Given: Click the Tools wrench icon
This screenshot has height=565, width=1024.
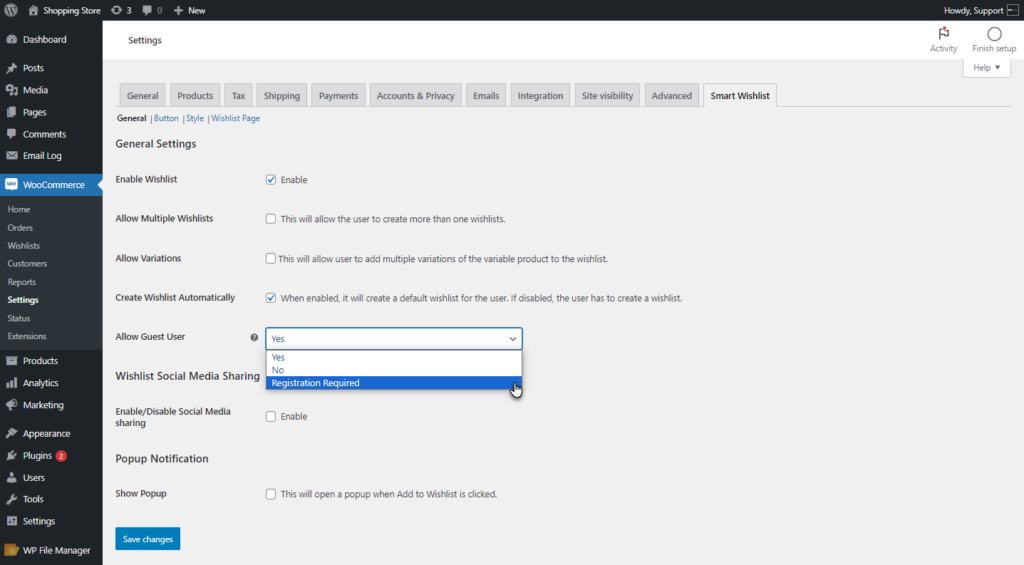Looking at the screenshot, I should coord(12,499).
